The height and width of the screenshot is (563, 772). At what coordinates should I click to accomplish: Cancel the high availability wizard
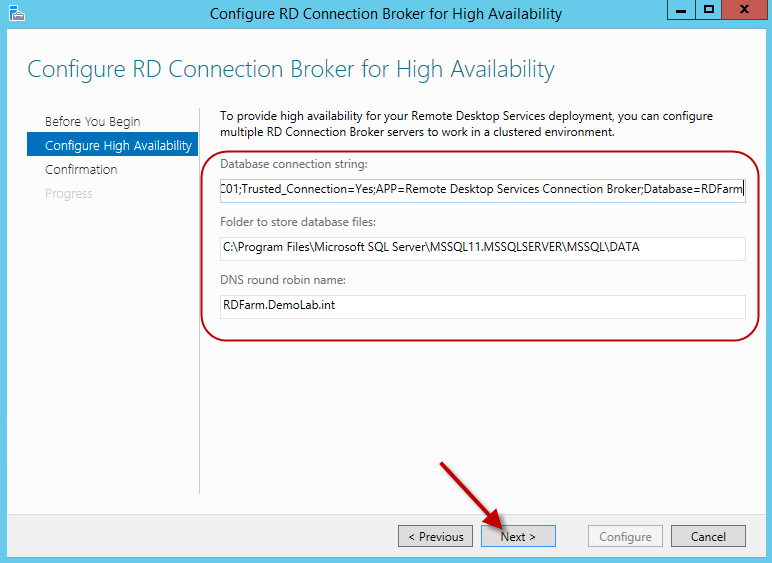708,536
